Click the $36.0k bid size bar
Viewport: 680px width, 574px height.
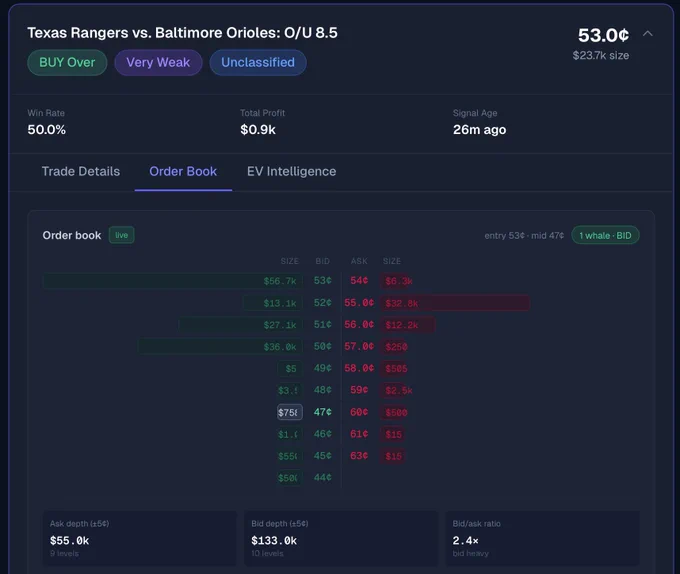(220, 347)
